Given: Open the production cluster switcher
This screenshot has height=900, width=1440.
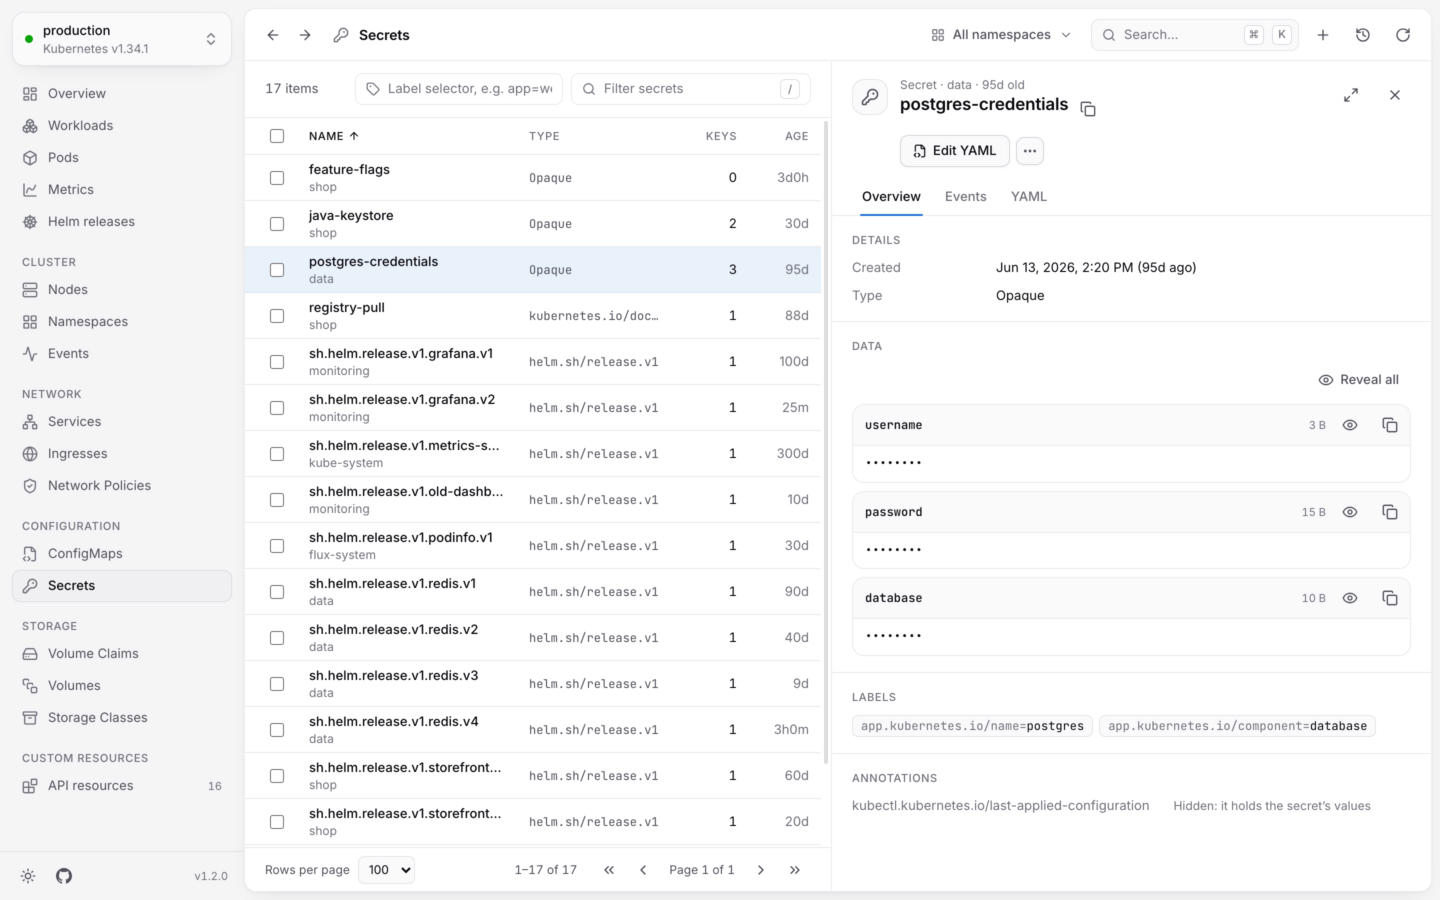Looking at the screenshot, I should click(x=122, y=39).
